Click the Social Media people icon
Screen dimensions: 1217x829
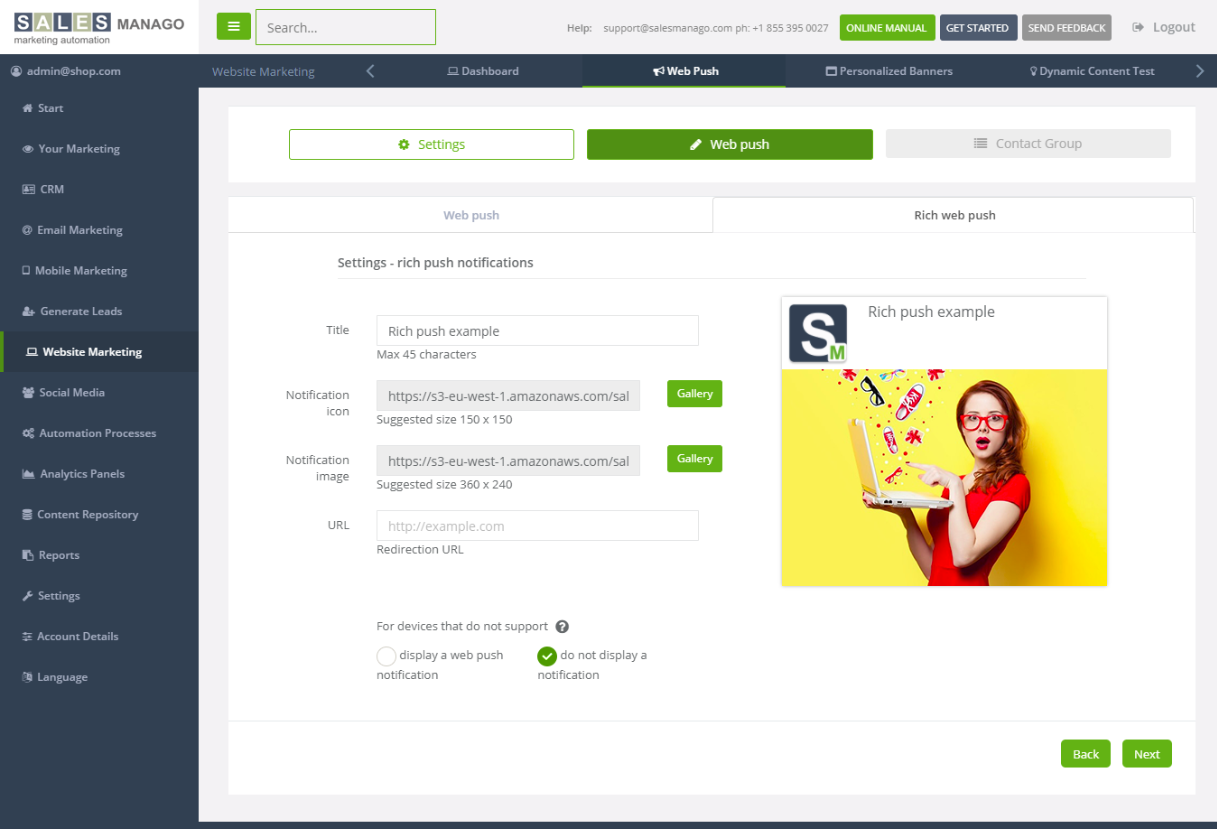pos(28,393)
